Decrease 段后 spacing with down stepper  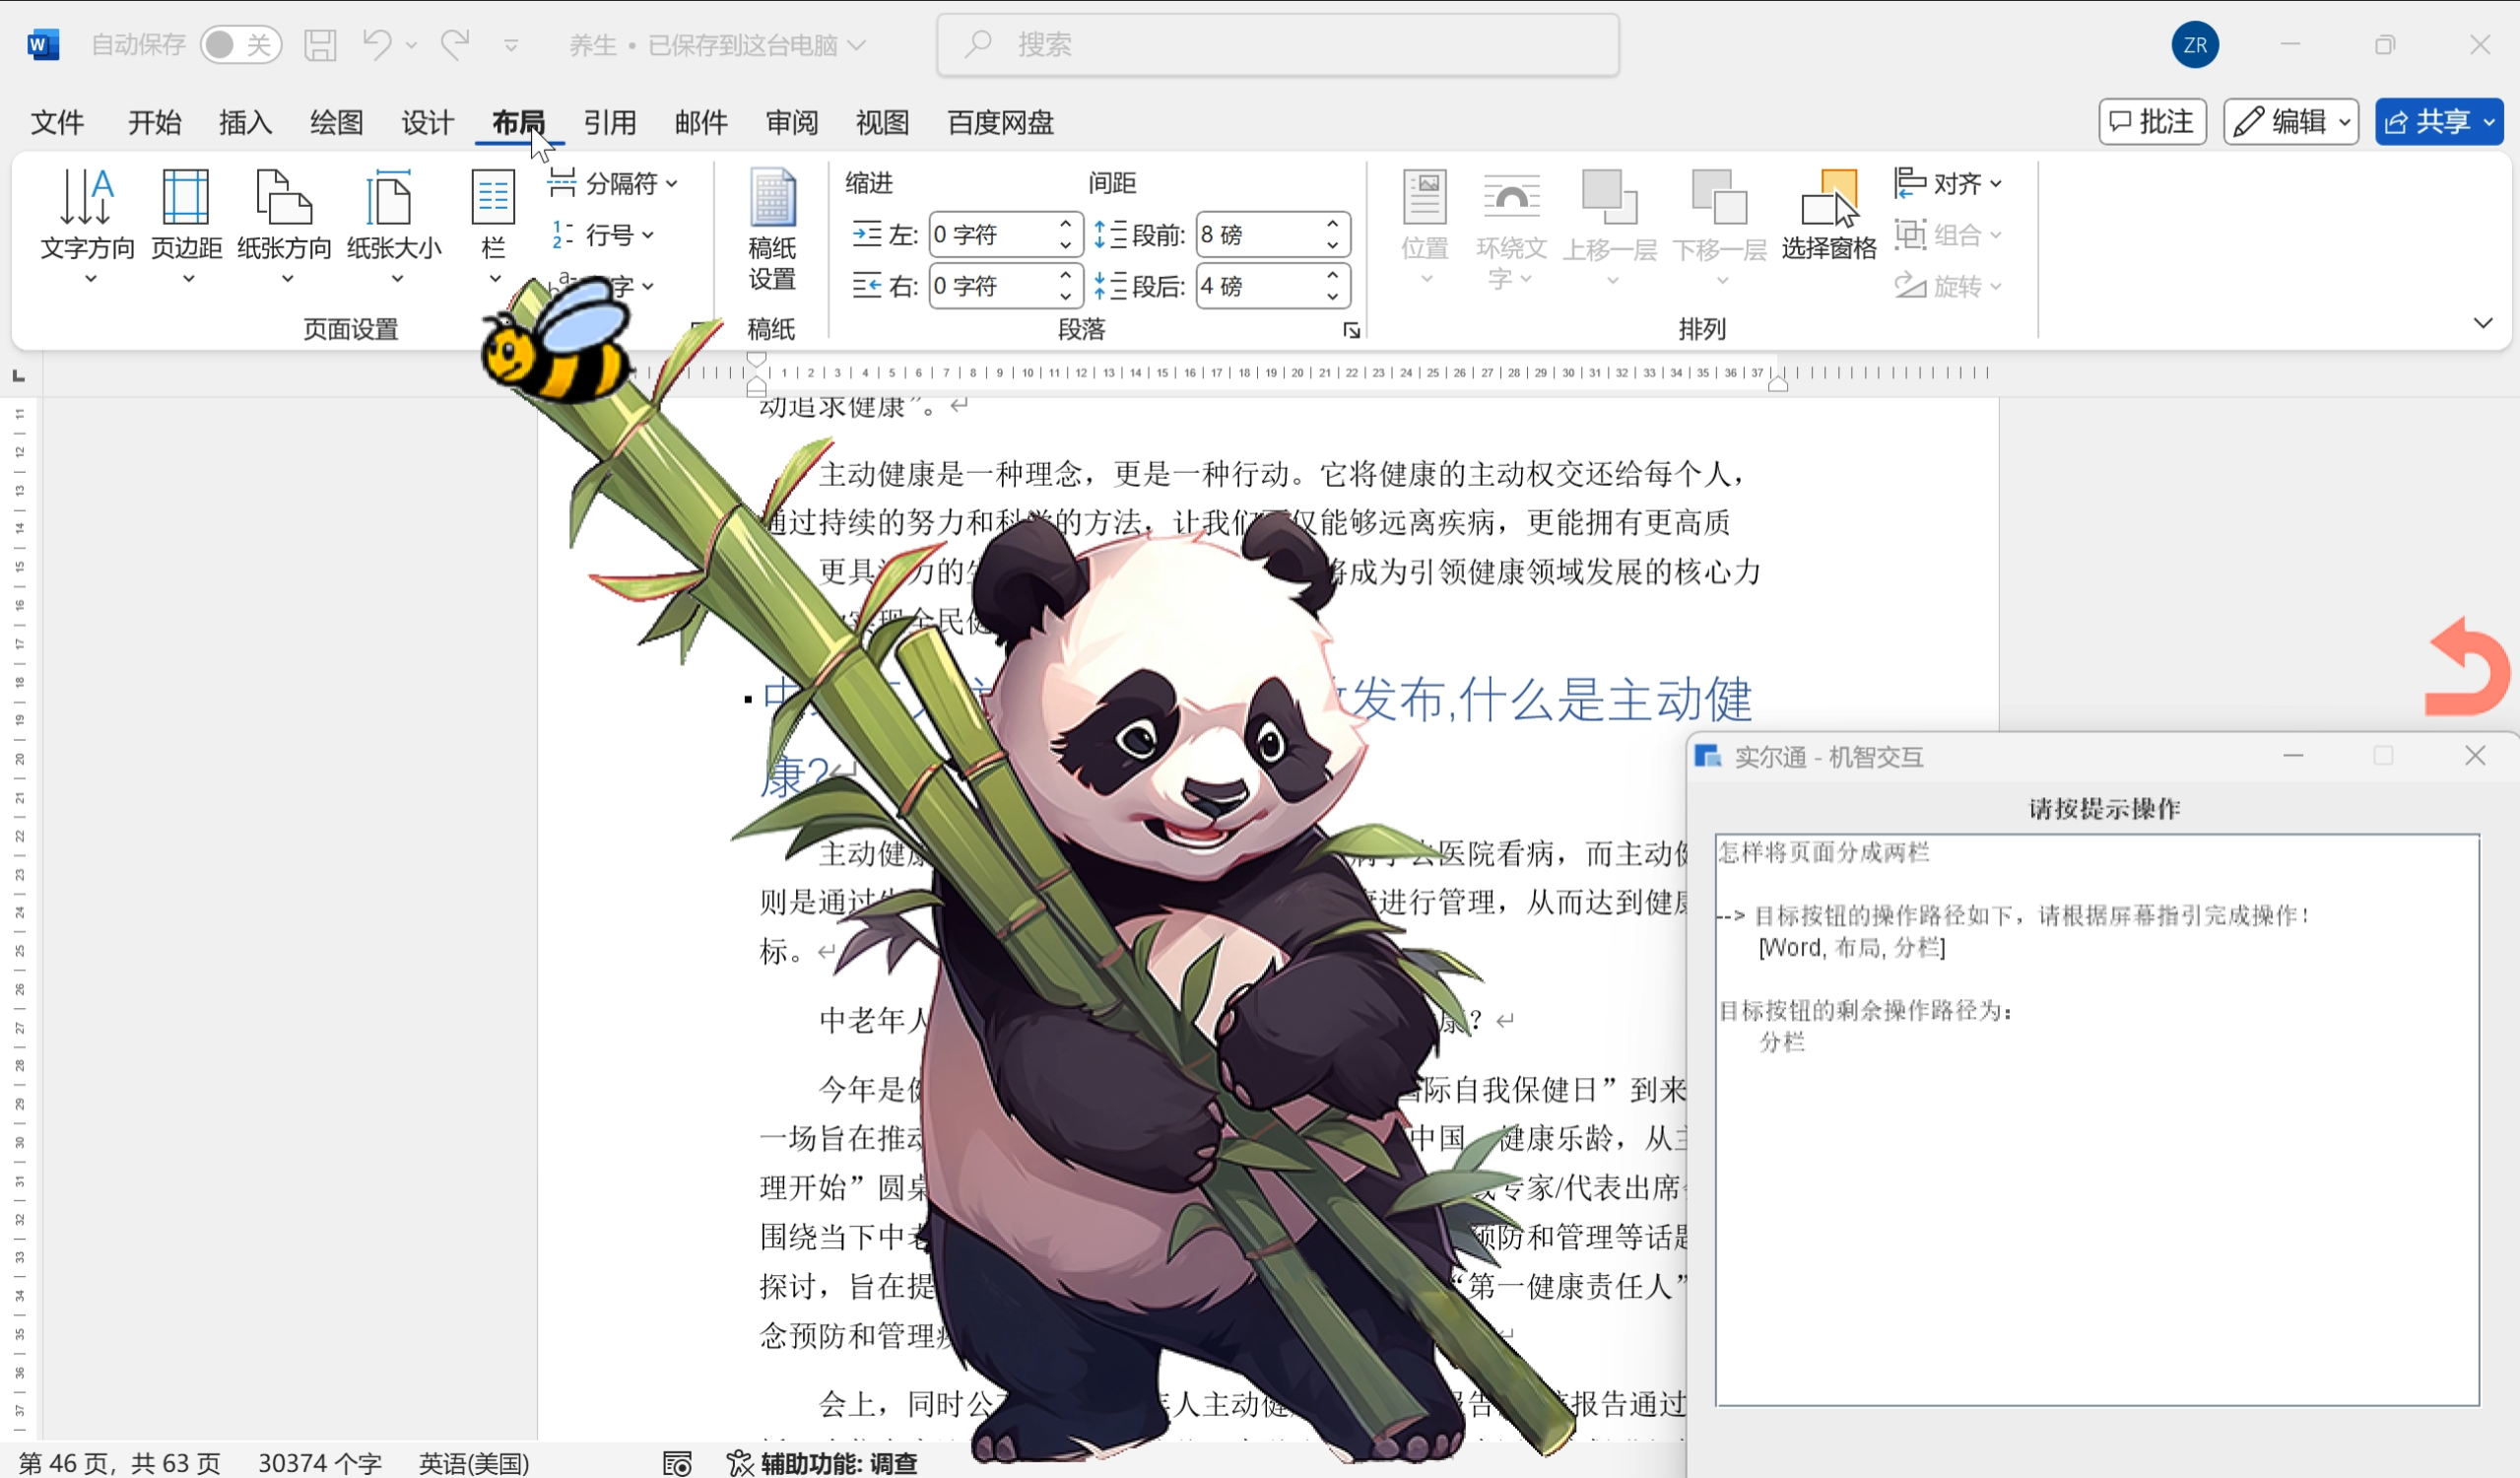click(x=1333, y=297)
